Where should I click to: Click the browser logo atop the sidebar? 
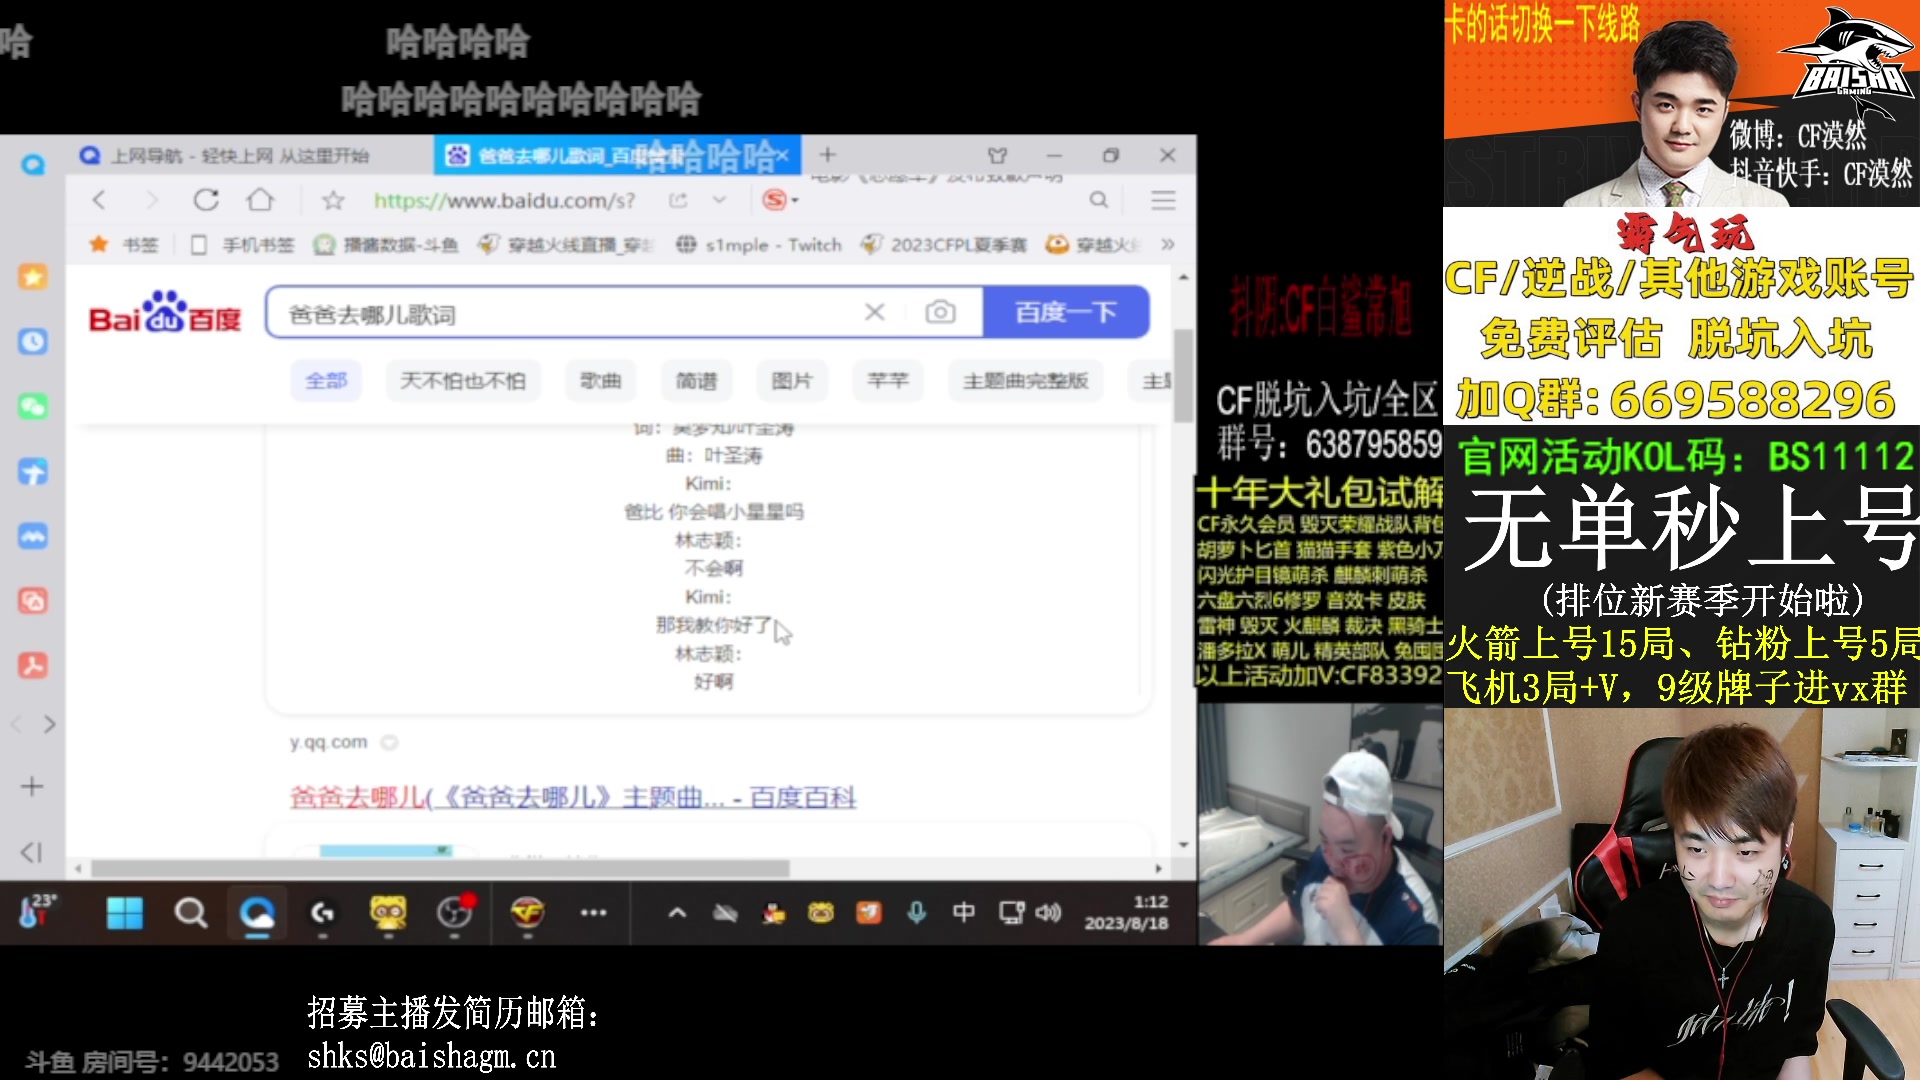33,163
